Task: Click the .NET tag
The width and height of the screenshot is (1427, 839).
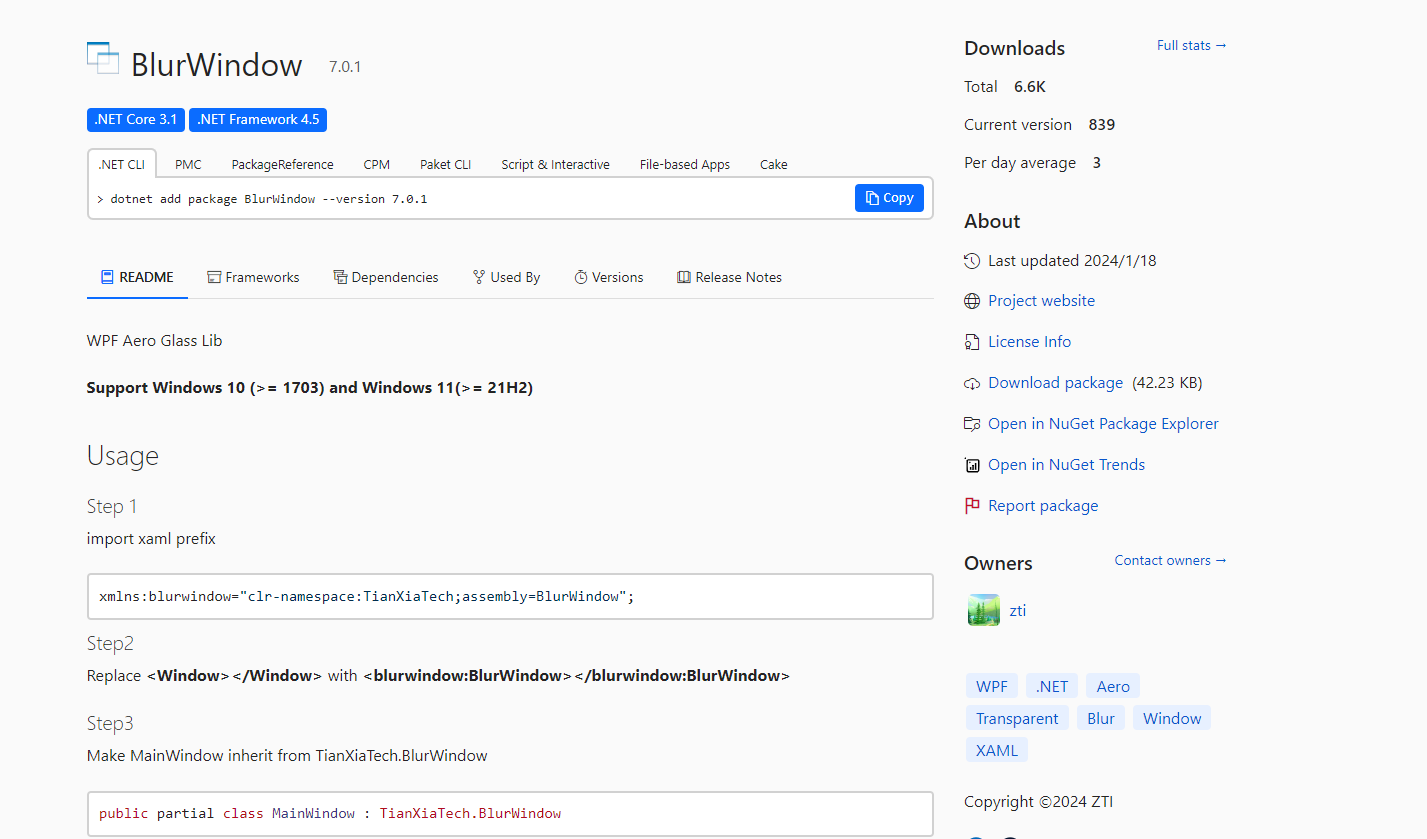Action: coord(1052,686)
